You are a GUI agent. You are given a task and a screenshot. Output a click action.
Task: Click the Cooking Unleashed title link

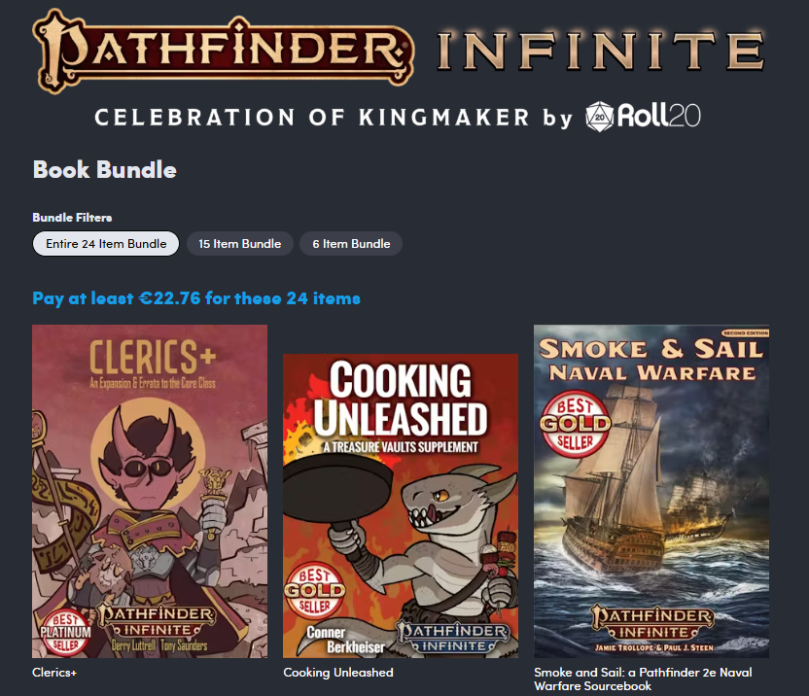[x=338, y=673]
